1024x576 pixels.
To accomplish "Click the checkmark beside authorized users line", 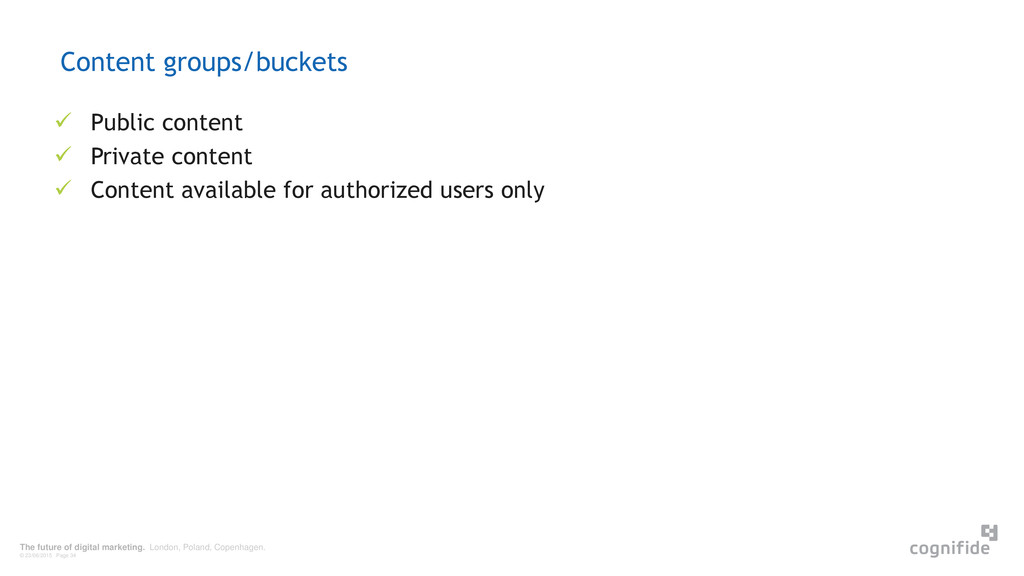I will [63, 188].
